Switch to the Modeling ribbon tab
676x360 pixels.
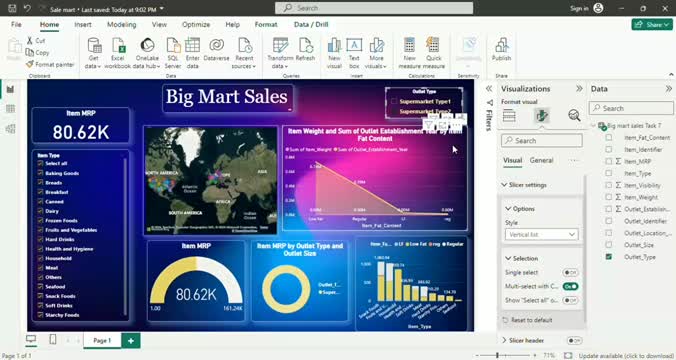click(122, 25)
